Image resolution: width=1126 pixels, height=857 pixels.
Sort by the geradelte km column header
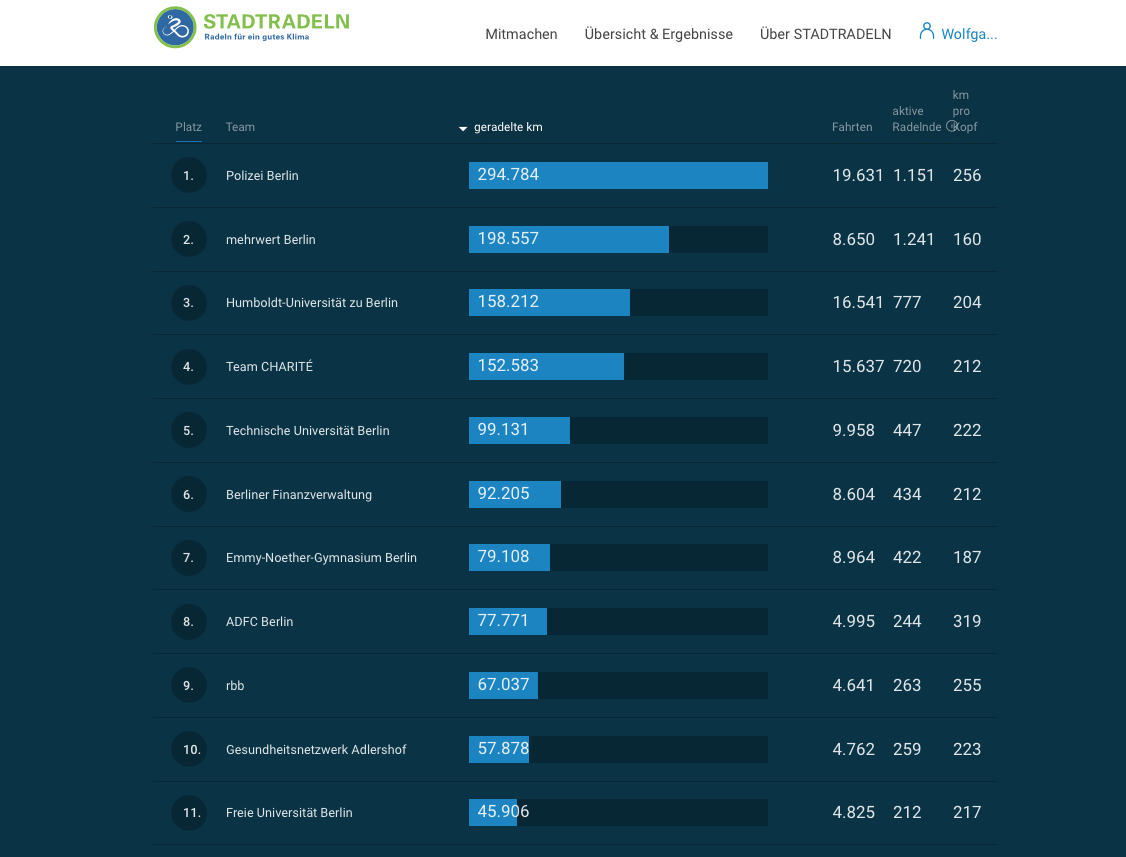tap(508, 126)
